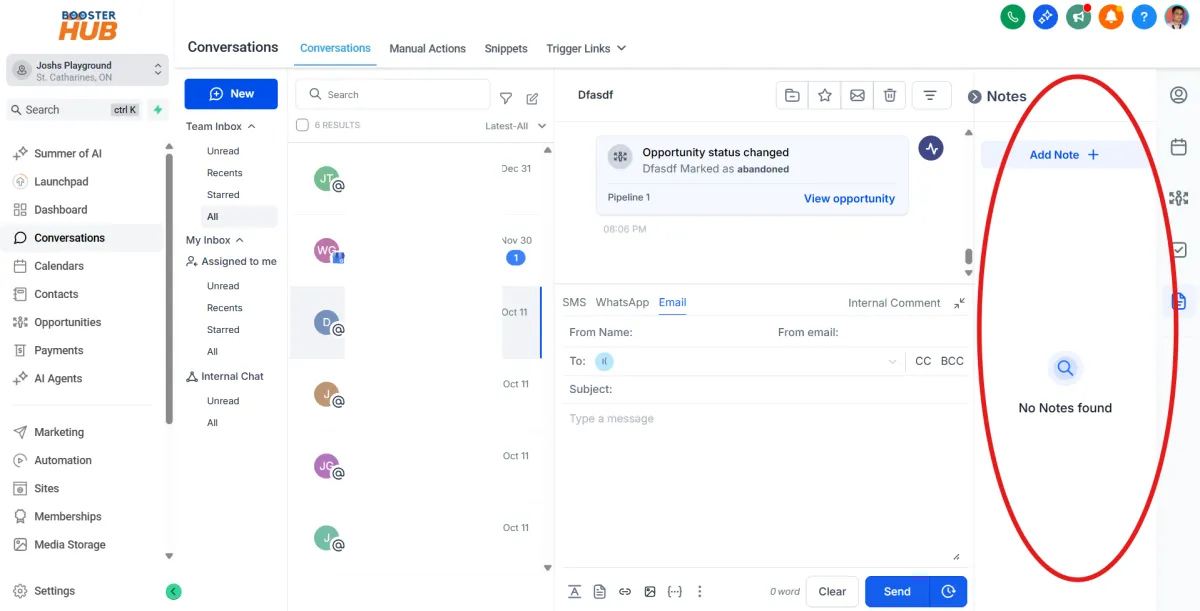Click the CC link
The image size is (1200, 611).
(923, 361)
